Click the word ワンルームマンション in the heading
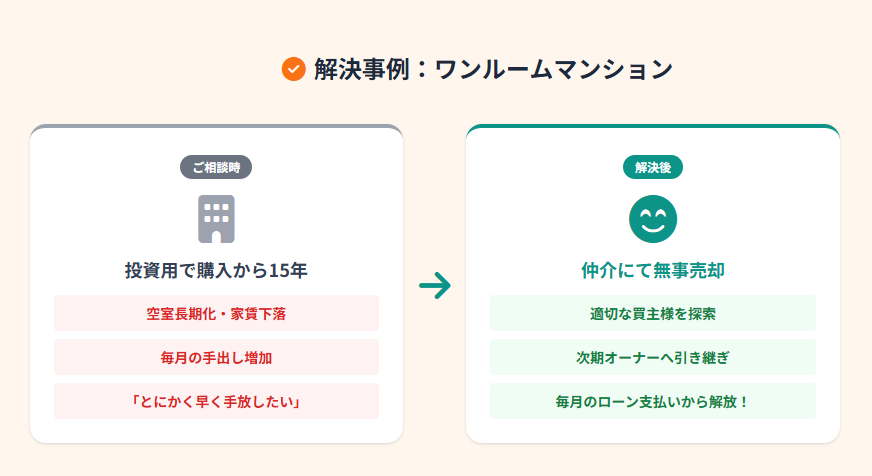The image size is (872, 476). click(x=554, y=70)
